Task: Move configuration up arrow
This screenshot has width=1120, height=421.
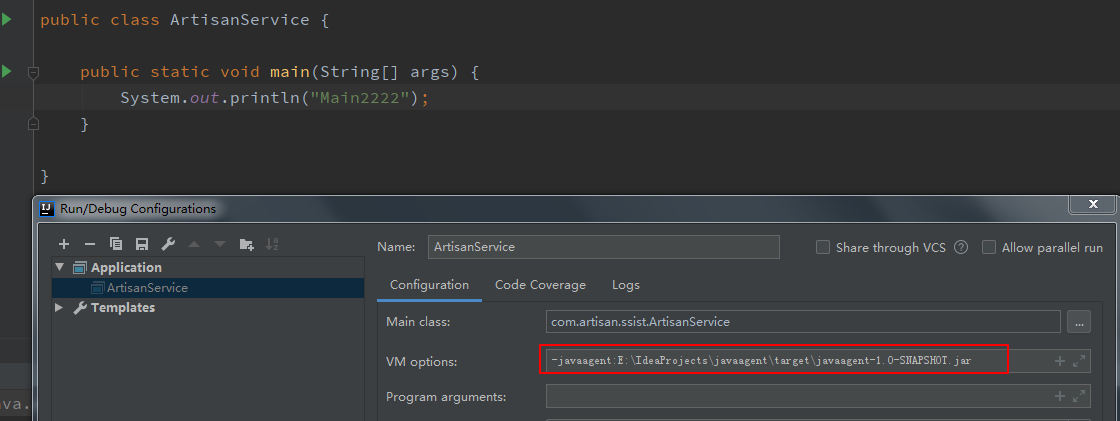Action: tap(194, 244)
